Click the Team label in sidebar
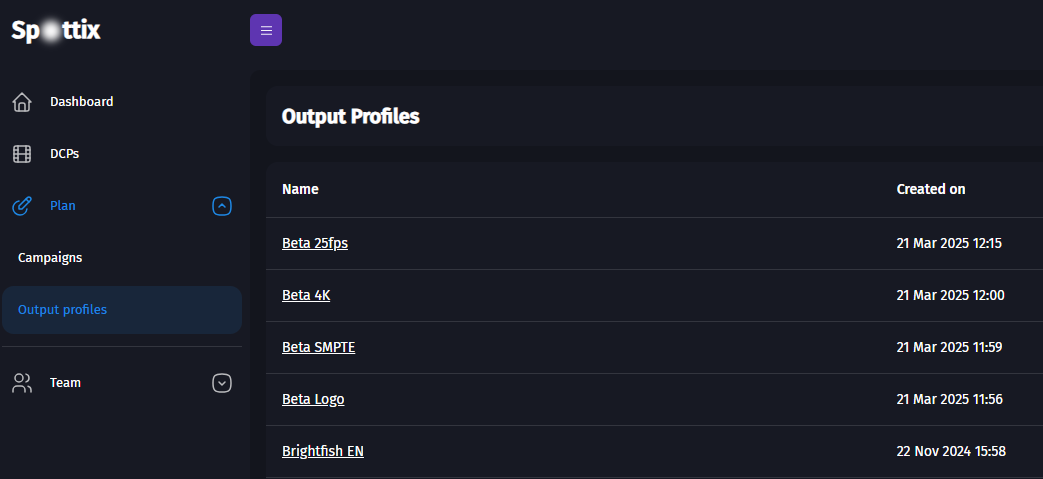 point(65,383)
